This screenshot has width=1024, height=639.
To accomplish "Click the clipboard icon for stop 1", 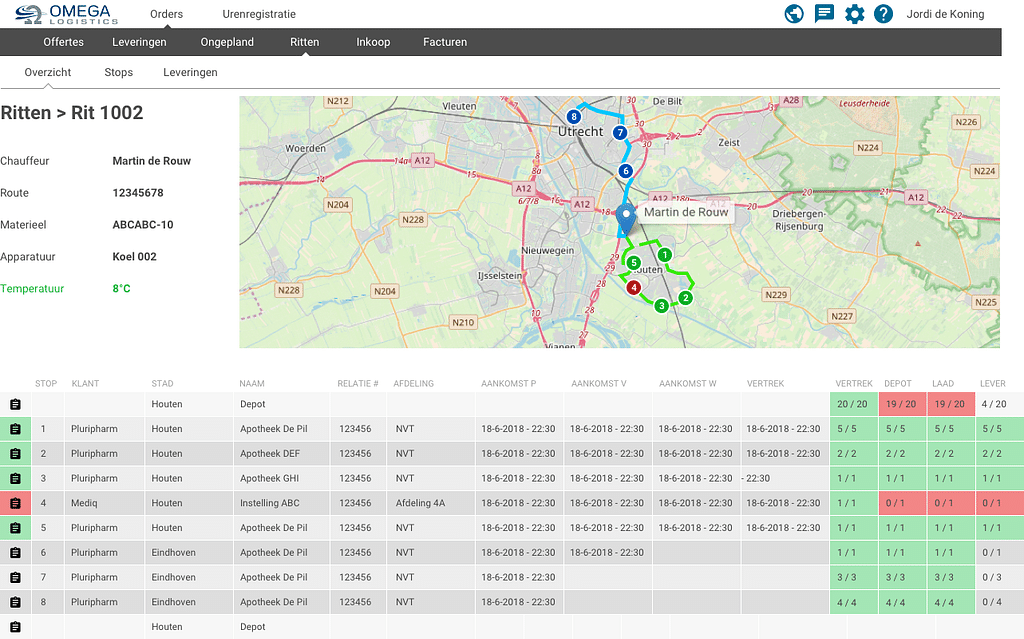I will [x=15, y=429].
